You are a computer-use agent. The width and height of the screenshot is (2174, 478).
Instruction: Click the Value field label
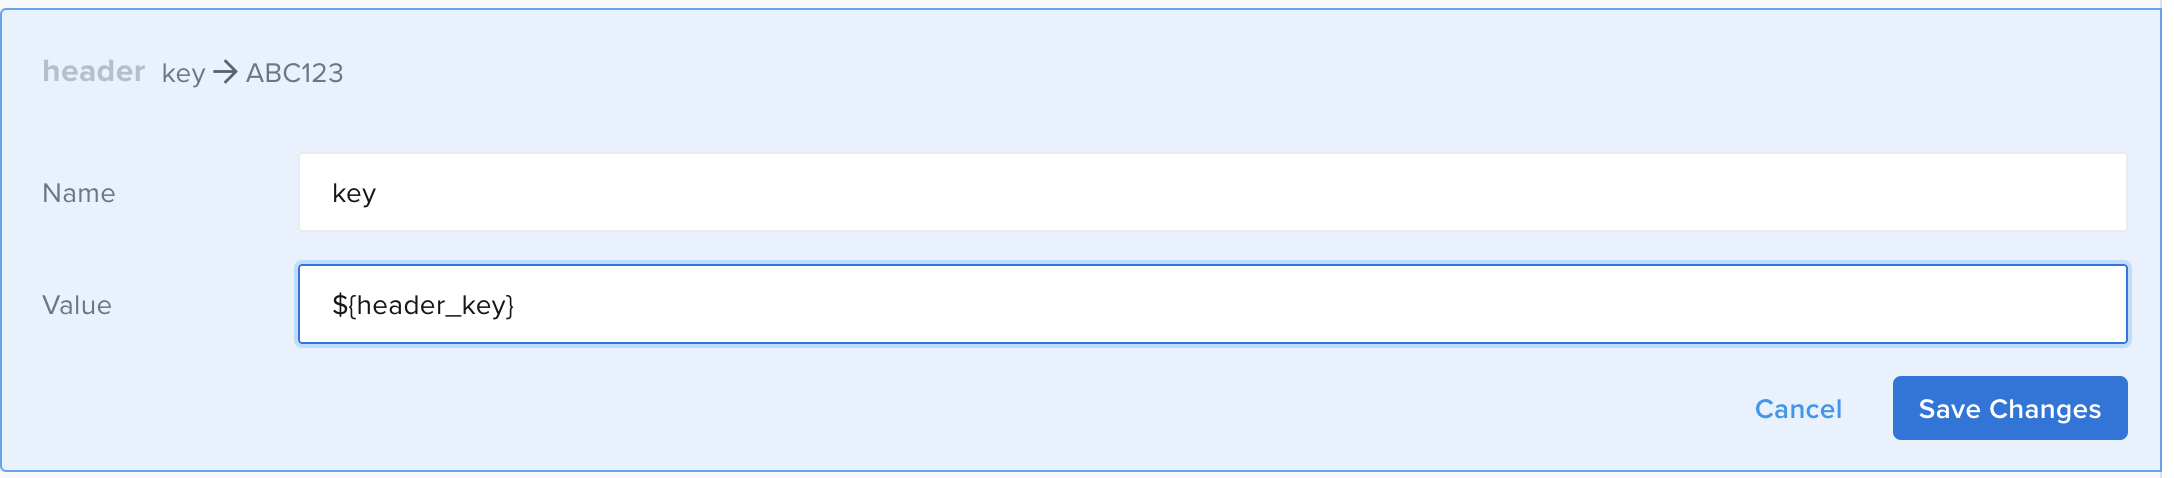click(x=77, y=305)
